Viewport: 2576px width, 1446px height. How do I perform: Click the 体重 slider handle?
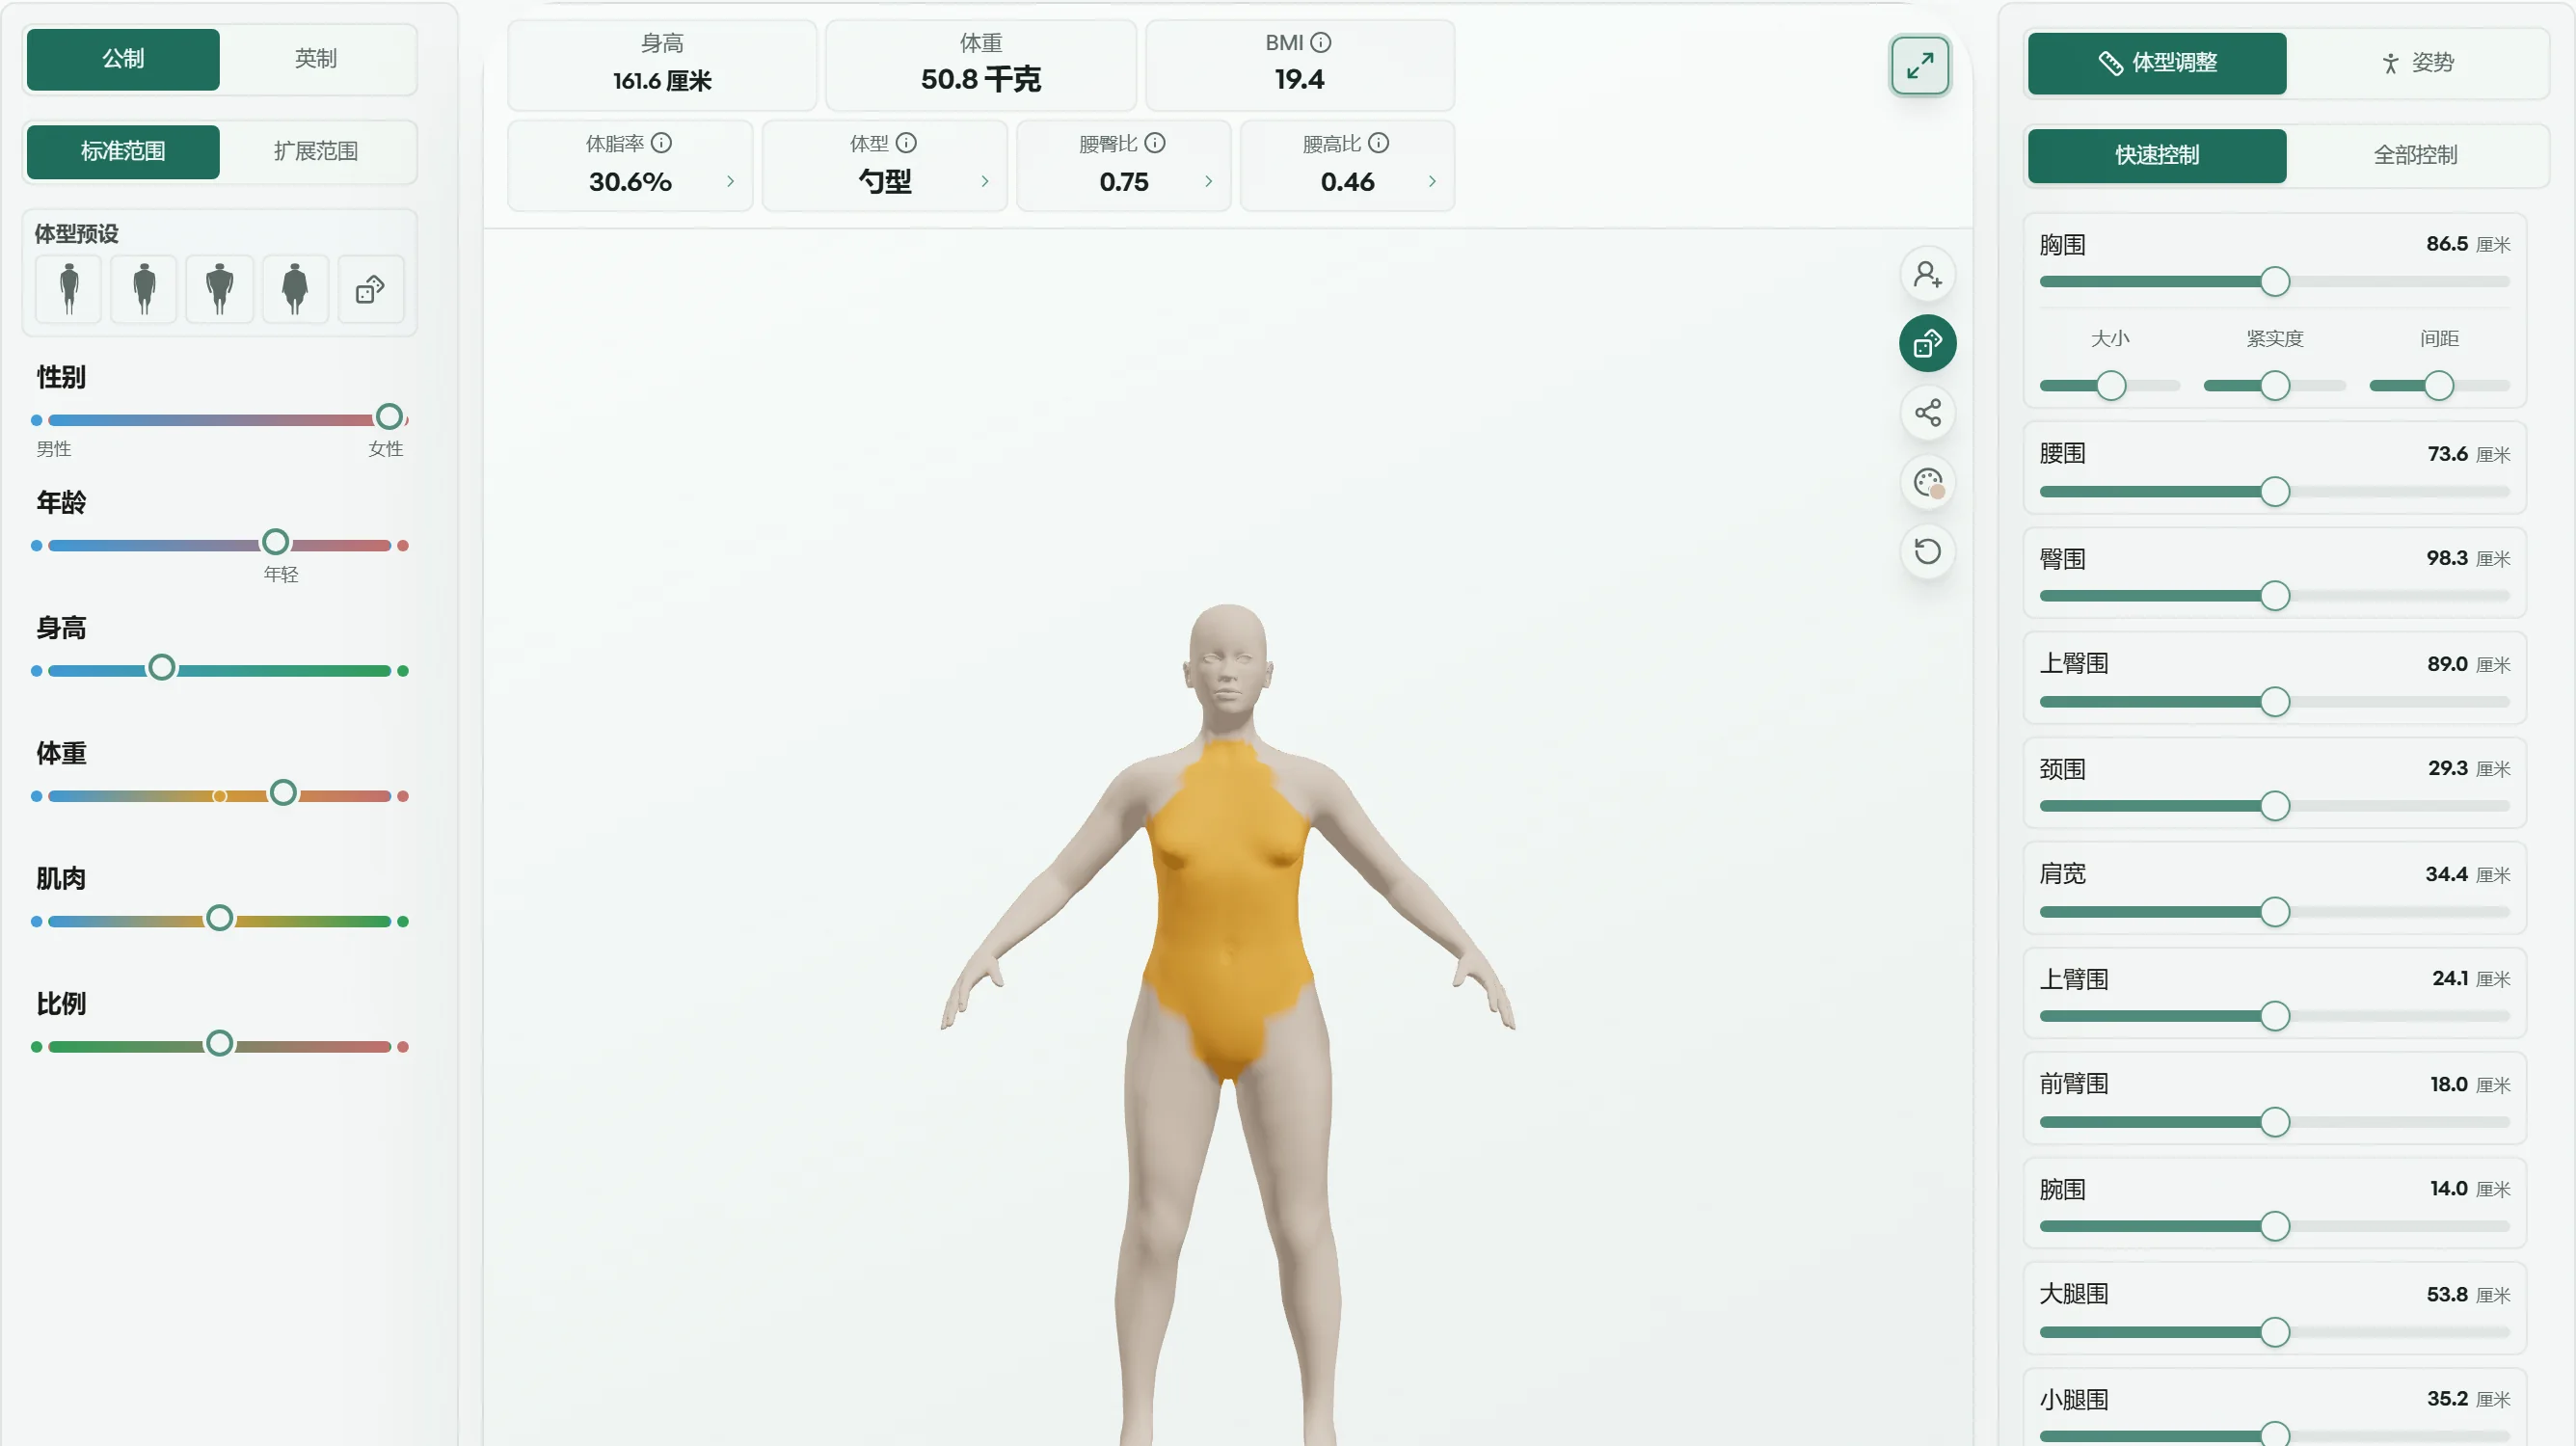coord(283,793)
